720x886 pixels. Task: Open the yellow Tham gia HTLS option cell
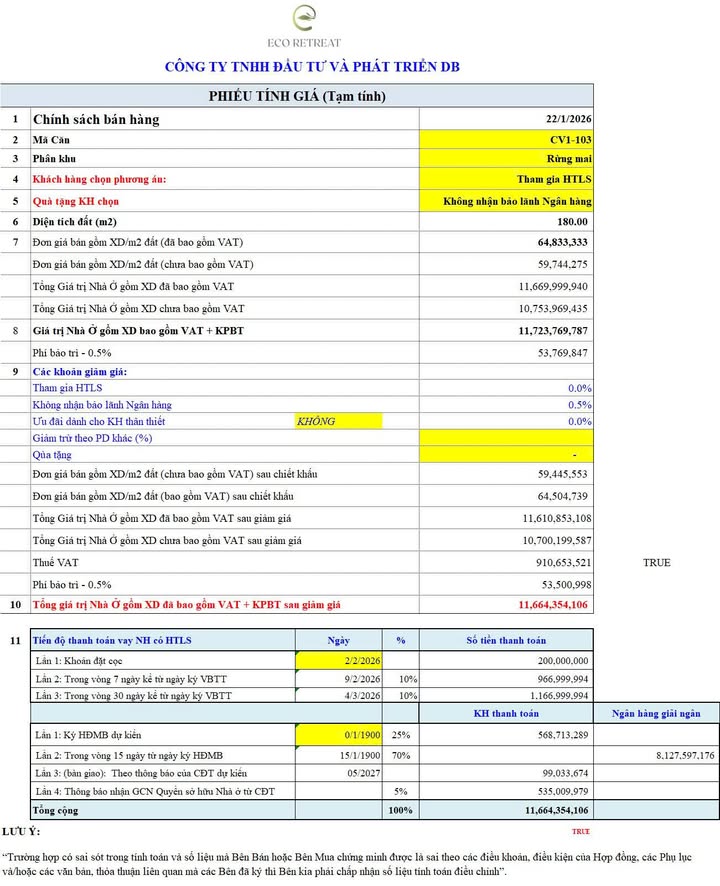tap(507, 179)
